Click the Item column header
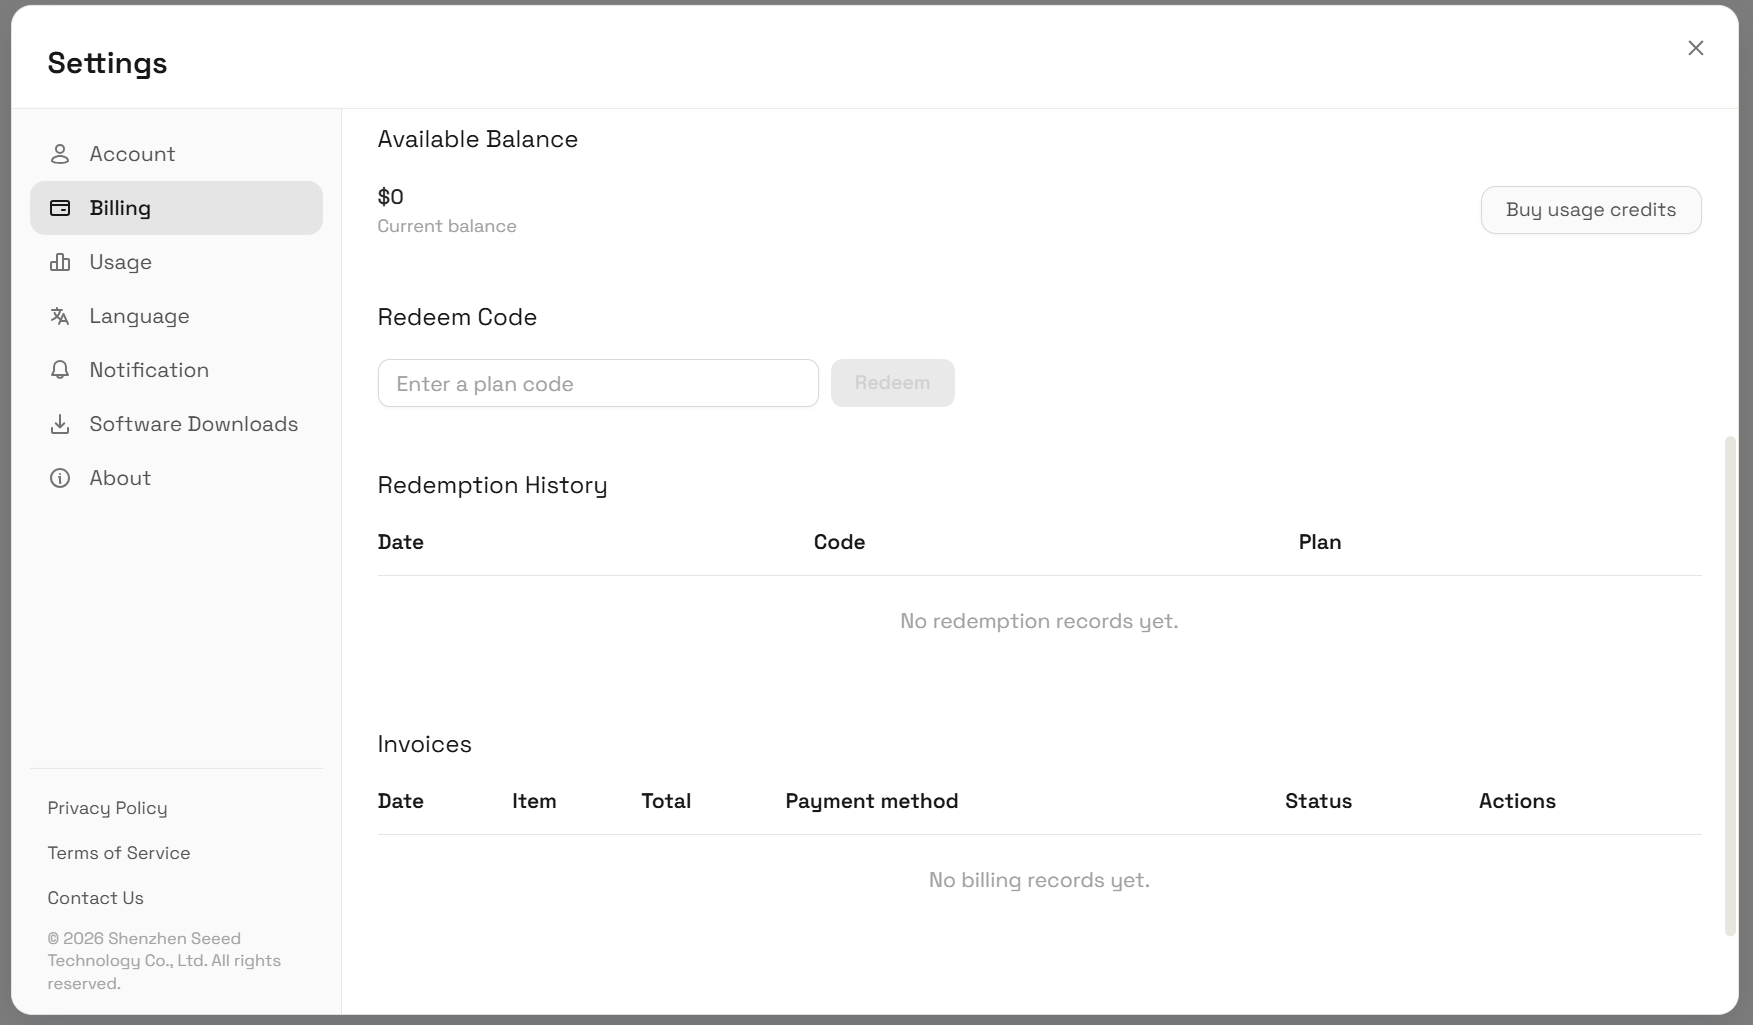 pos(534,801)
